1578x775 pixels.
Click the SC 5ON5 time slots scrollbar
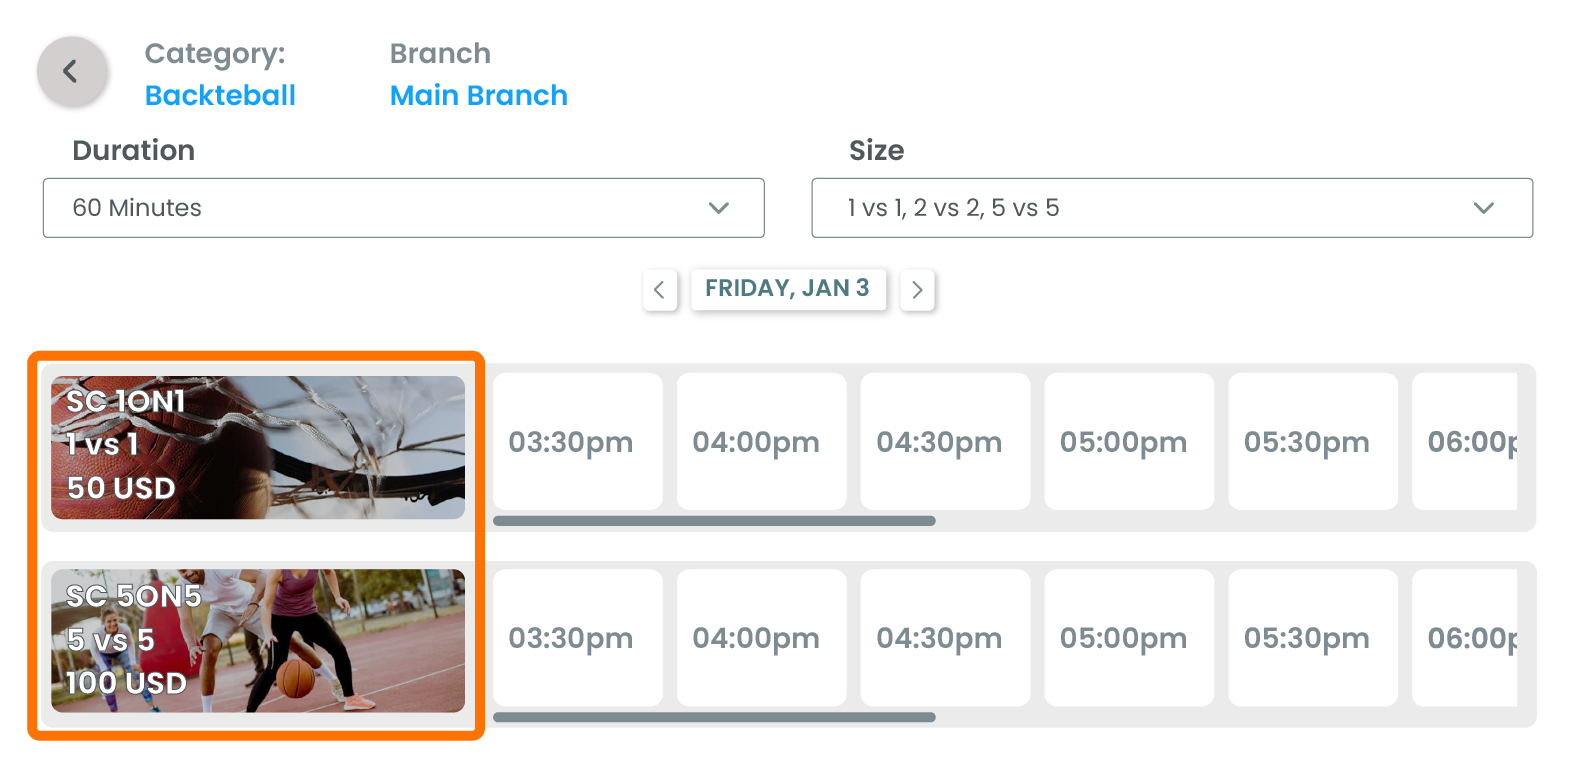tap(714, 717)
